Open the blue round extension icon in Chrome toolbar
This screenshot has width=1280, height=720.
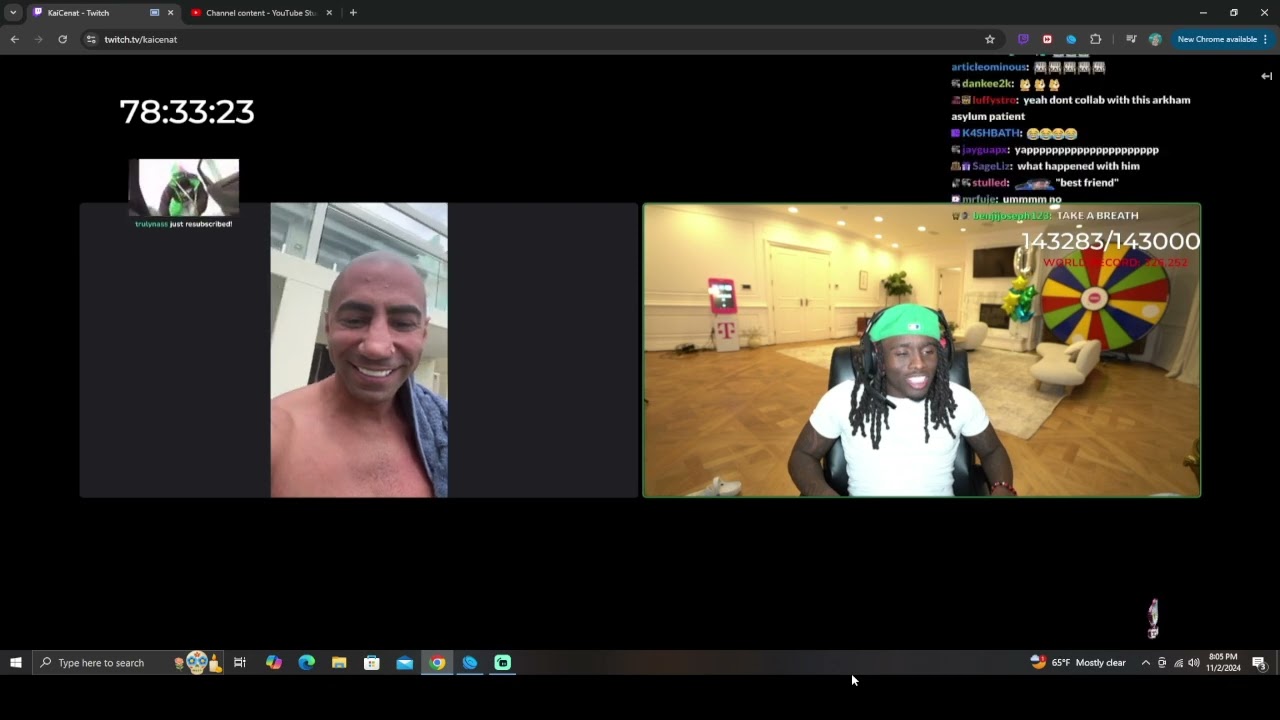[1071, 39]
